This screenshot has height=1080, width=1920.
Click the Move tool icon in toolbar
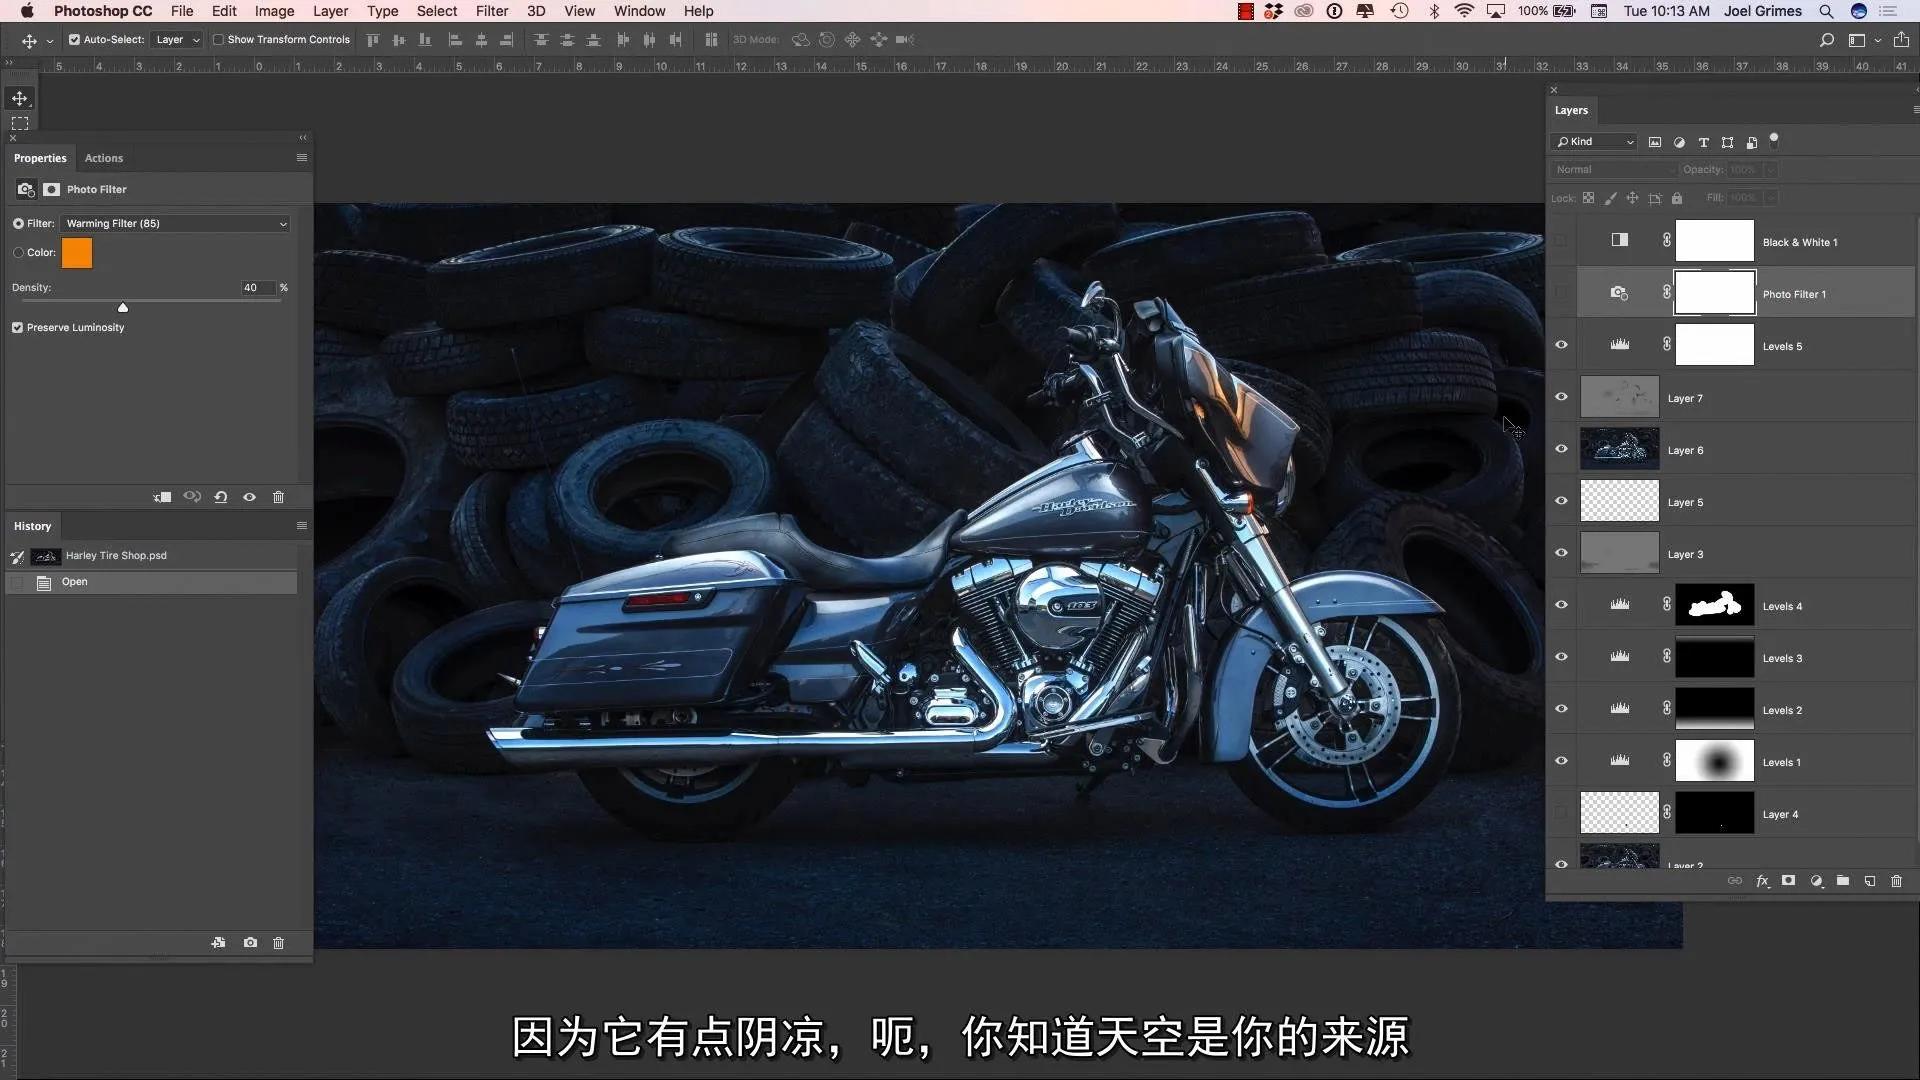click(x=20, y=98)
